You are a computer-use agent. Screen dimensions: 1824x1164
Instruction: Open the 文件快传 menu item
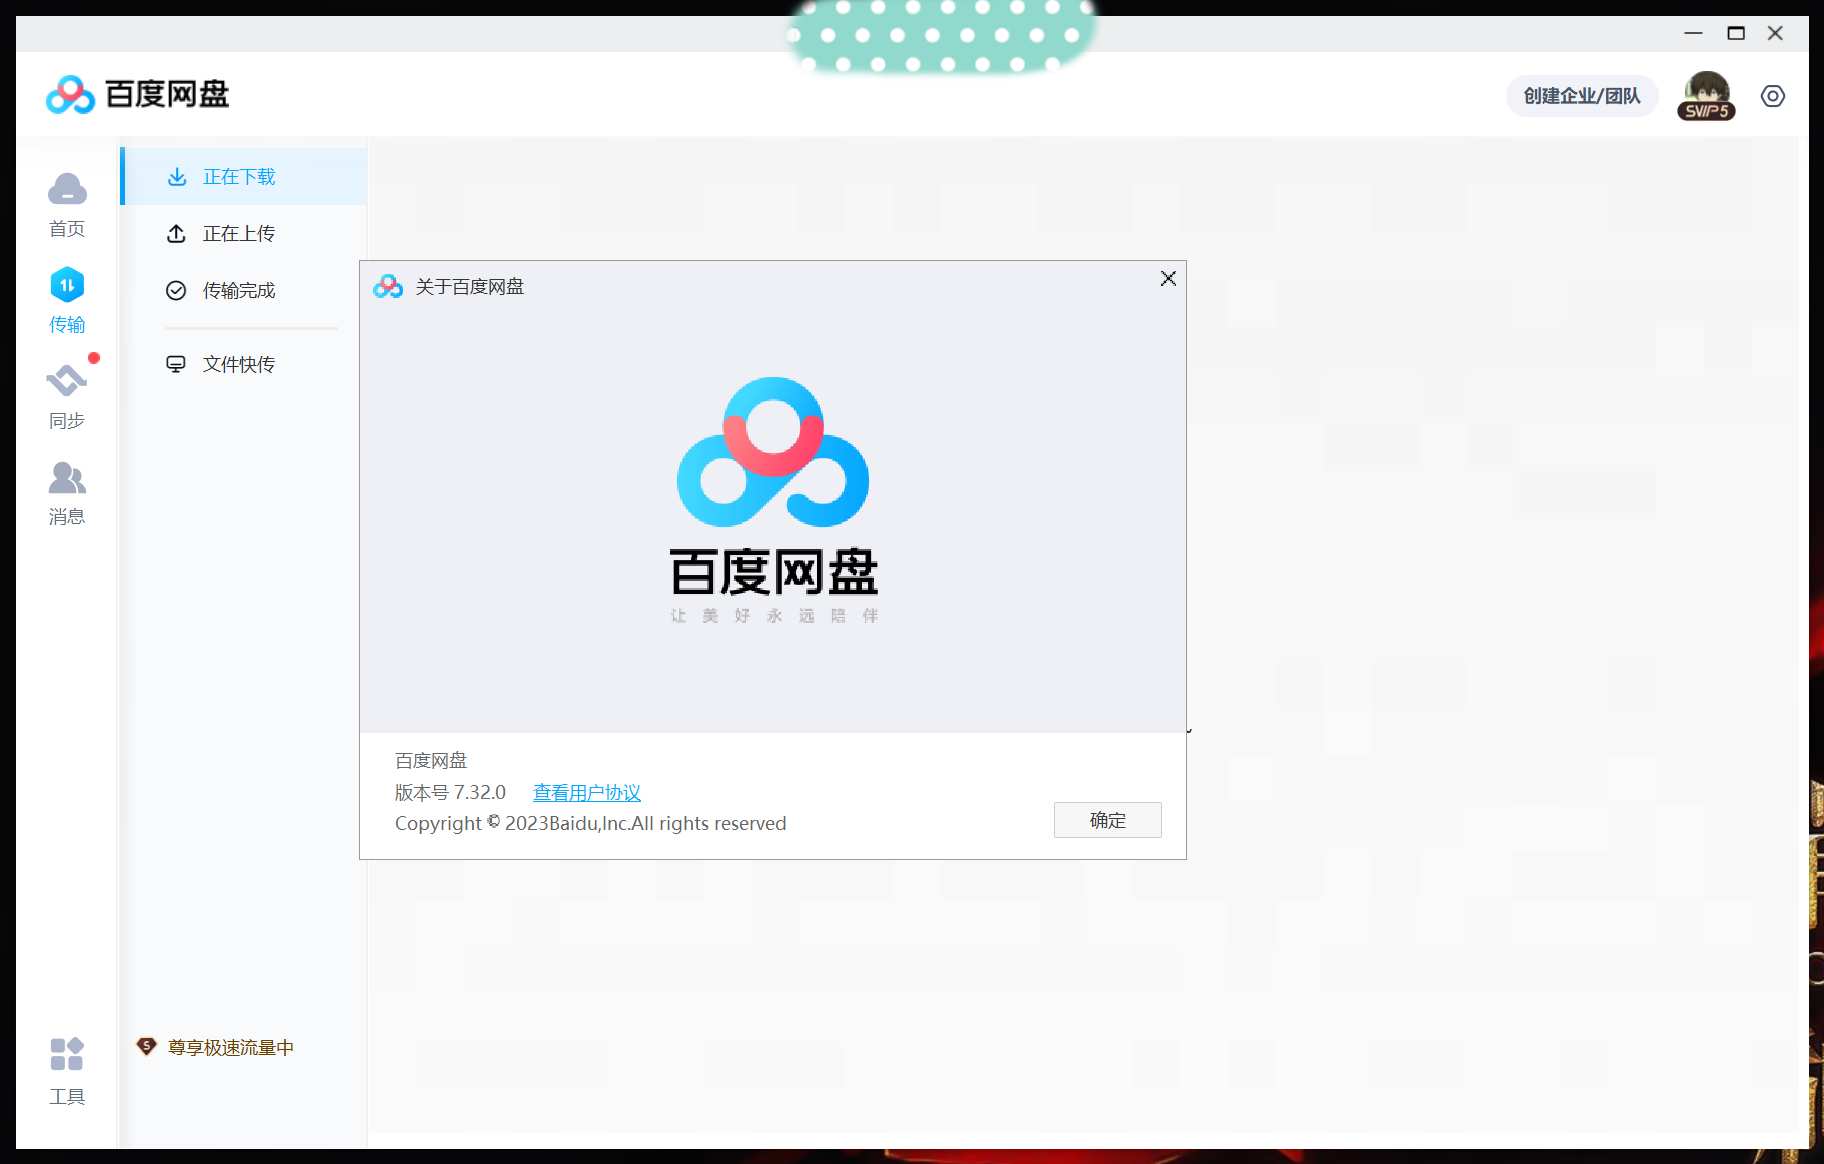pyautogui.click(x=244, y=365)
